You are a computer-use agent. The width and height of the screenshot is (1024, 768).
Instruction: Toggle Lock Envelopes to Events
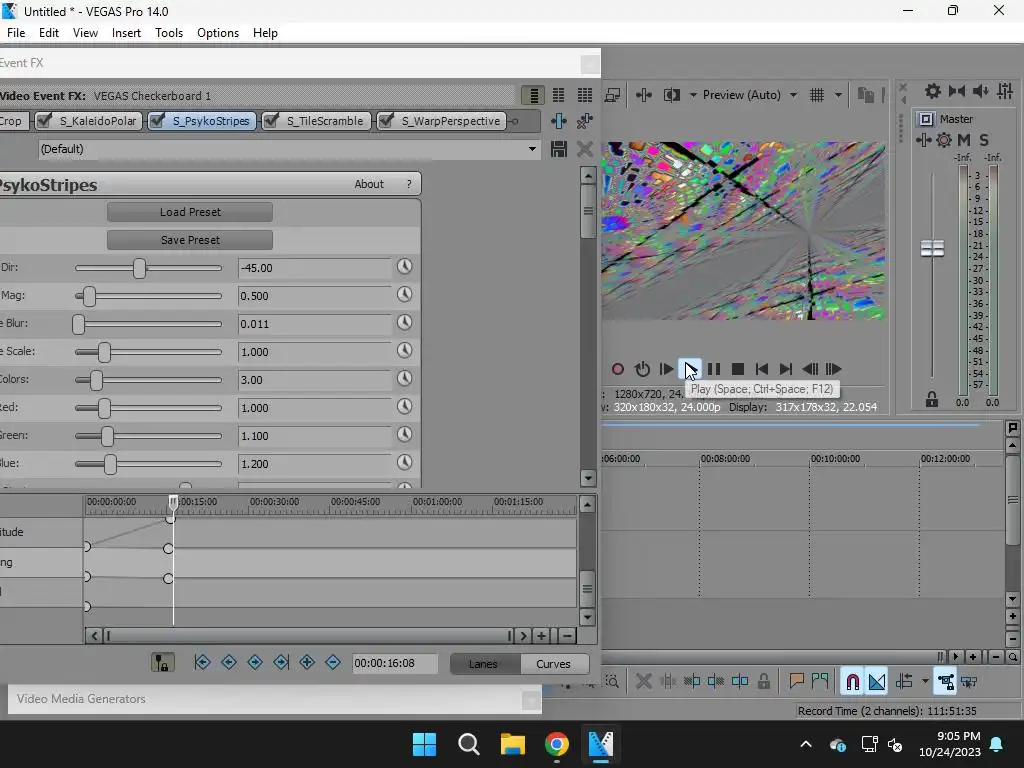pos(945,682)
